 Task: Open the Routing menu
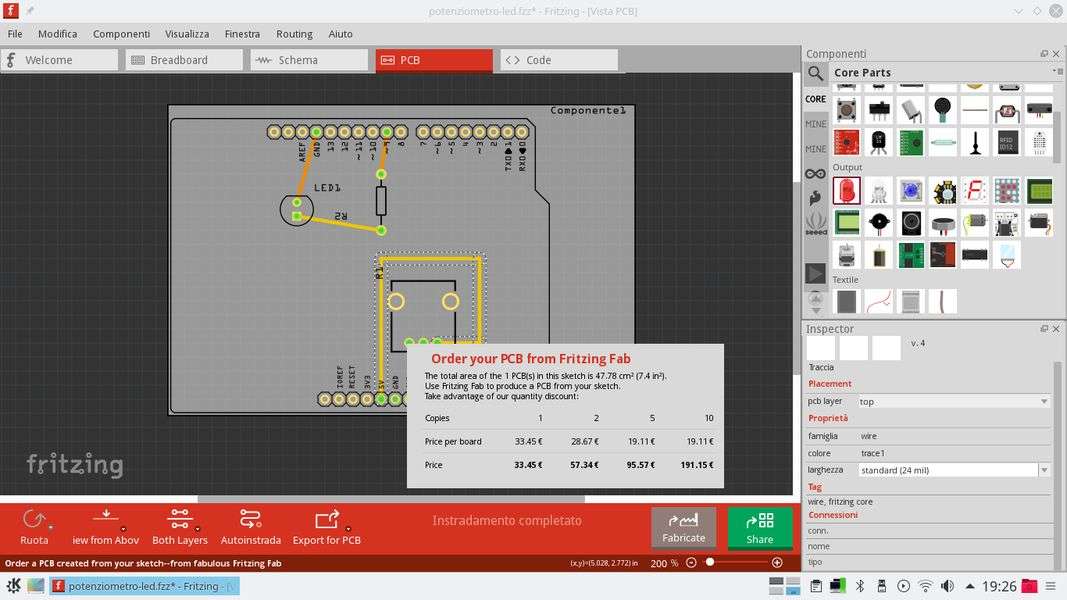click(294, 33)
